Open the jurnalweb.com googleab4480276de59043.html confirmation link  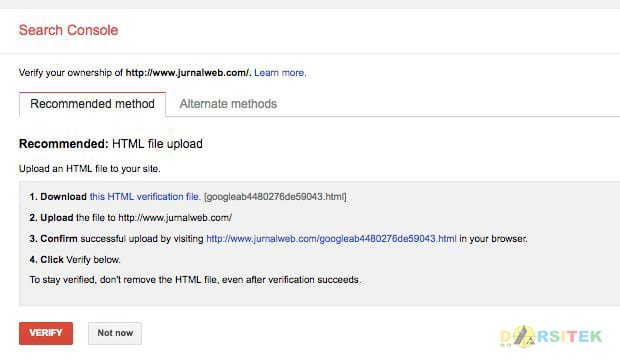331,239
